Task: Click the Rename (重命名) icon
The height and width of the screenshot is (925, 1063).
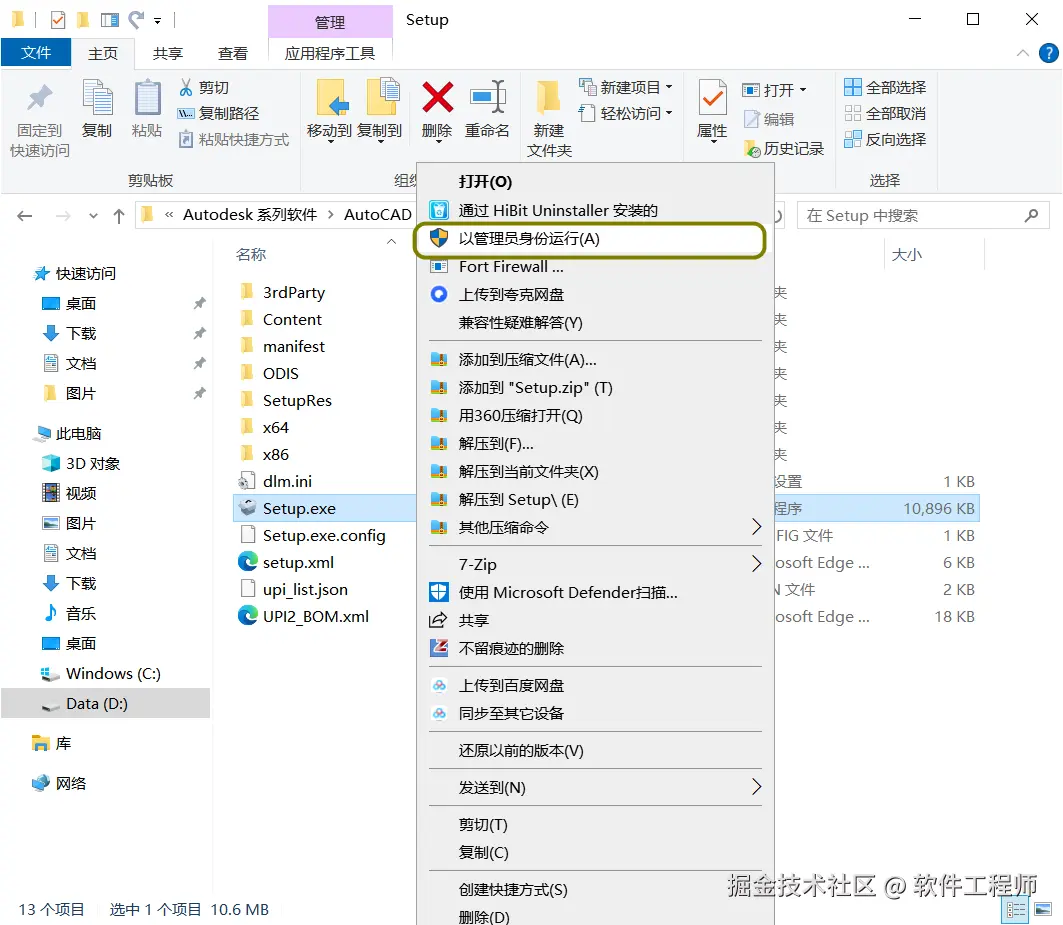Action: pos(487,98)
